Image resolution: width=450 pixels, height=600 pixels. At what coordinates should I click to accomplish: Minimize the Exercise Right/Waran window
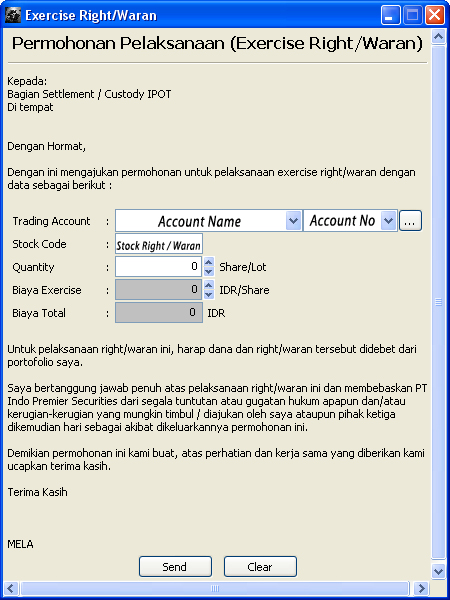click(390, 16)
